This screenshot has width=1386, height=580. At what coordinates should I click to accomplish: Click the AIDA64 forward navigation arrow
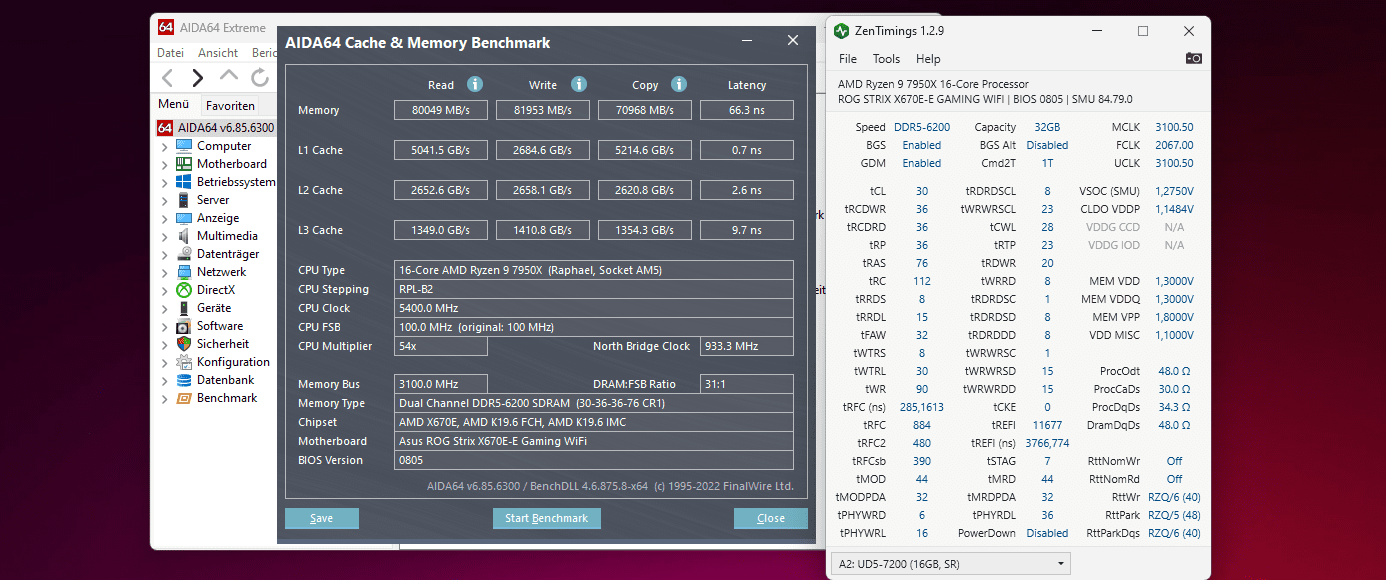click(x=198, y=77)
